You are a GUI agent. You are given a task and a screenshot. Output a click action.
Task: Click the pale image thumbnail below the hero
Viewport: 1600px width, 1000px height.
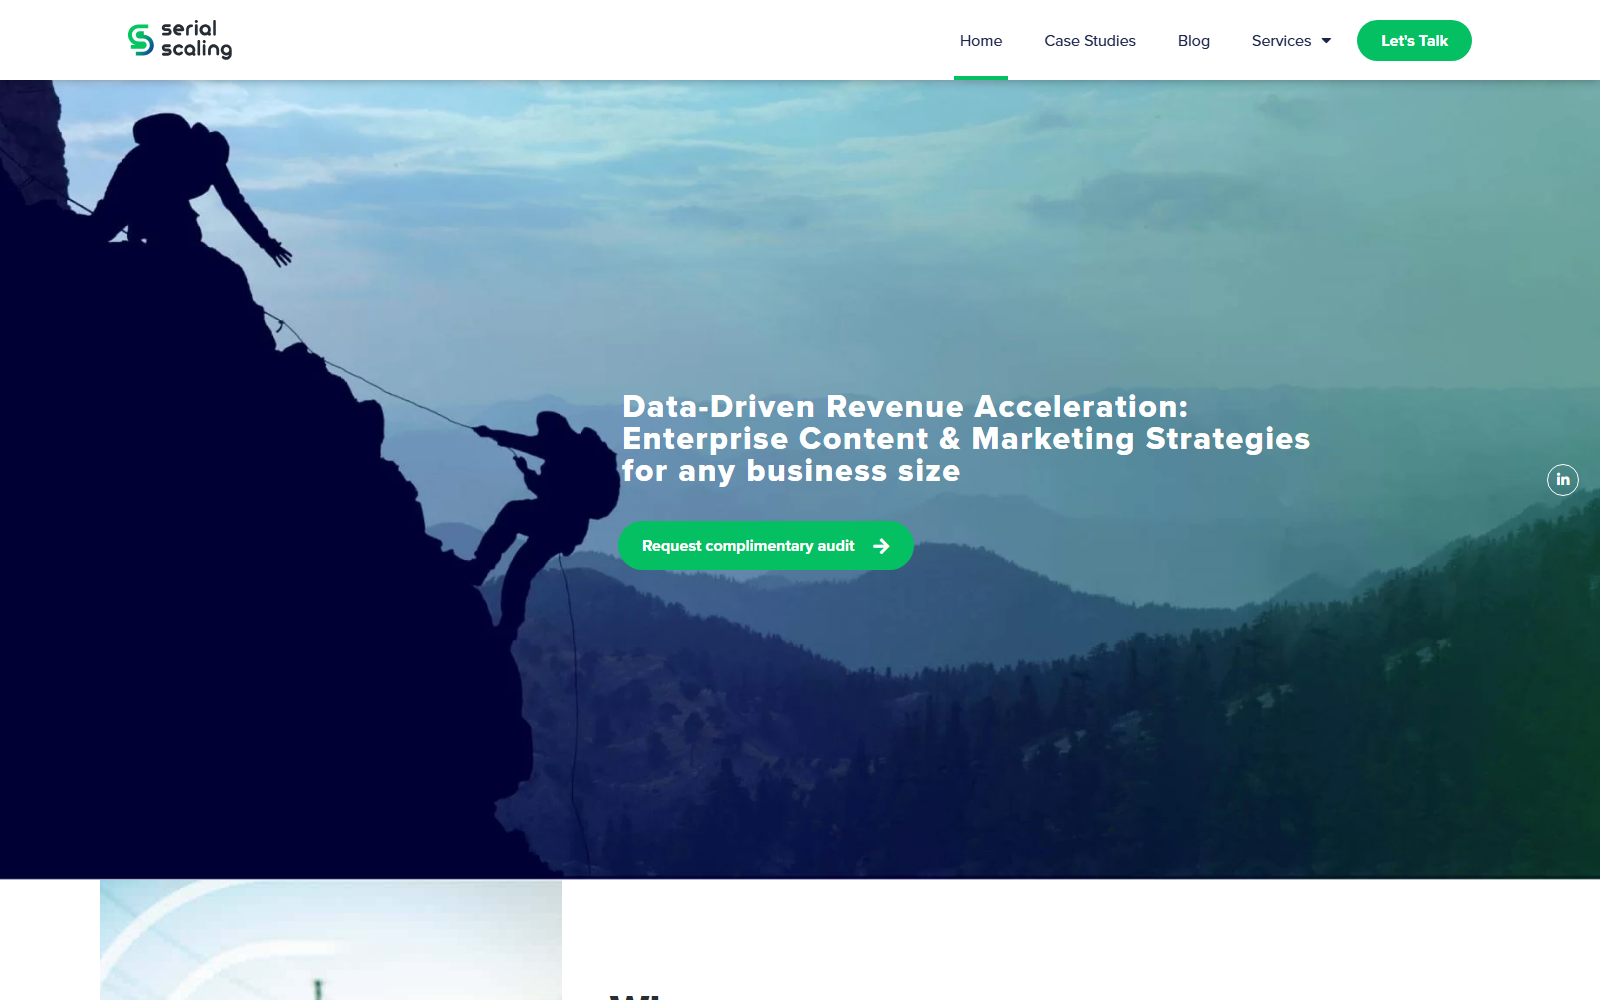click(331, 940)
